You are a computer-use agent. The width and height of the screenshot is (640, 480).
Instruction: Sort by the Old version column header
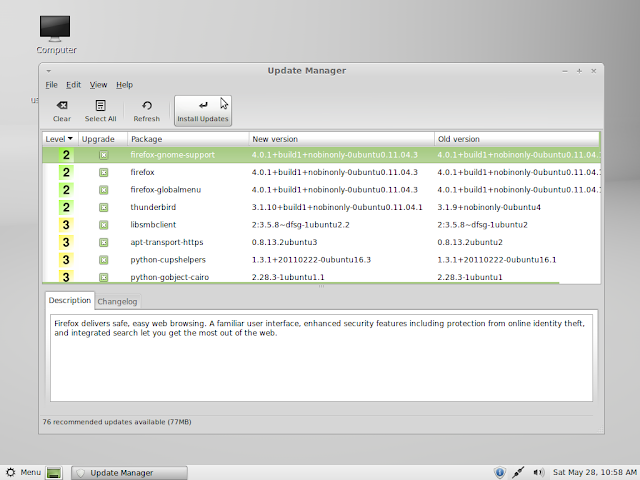[517, 139]
